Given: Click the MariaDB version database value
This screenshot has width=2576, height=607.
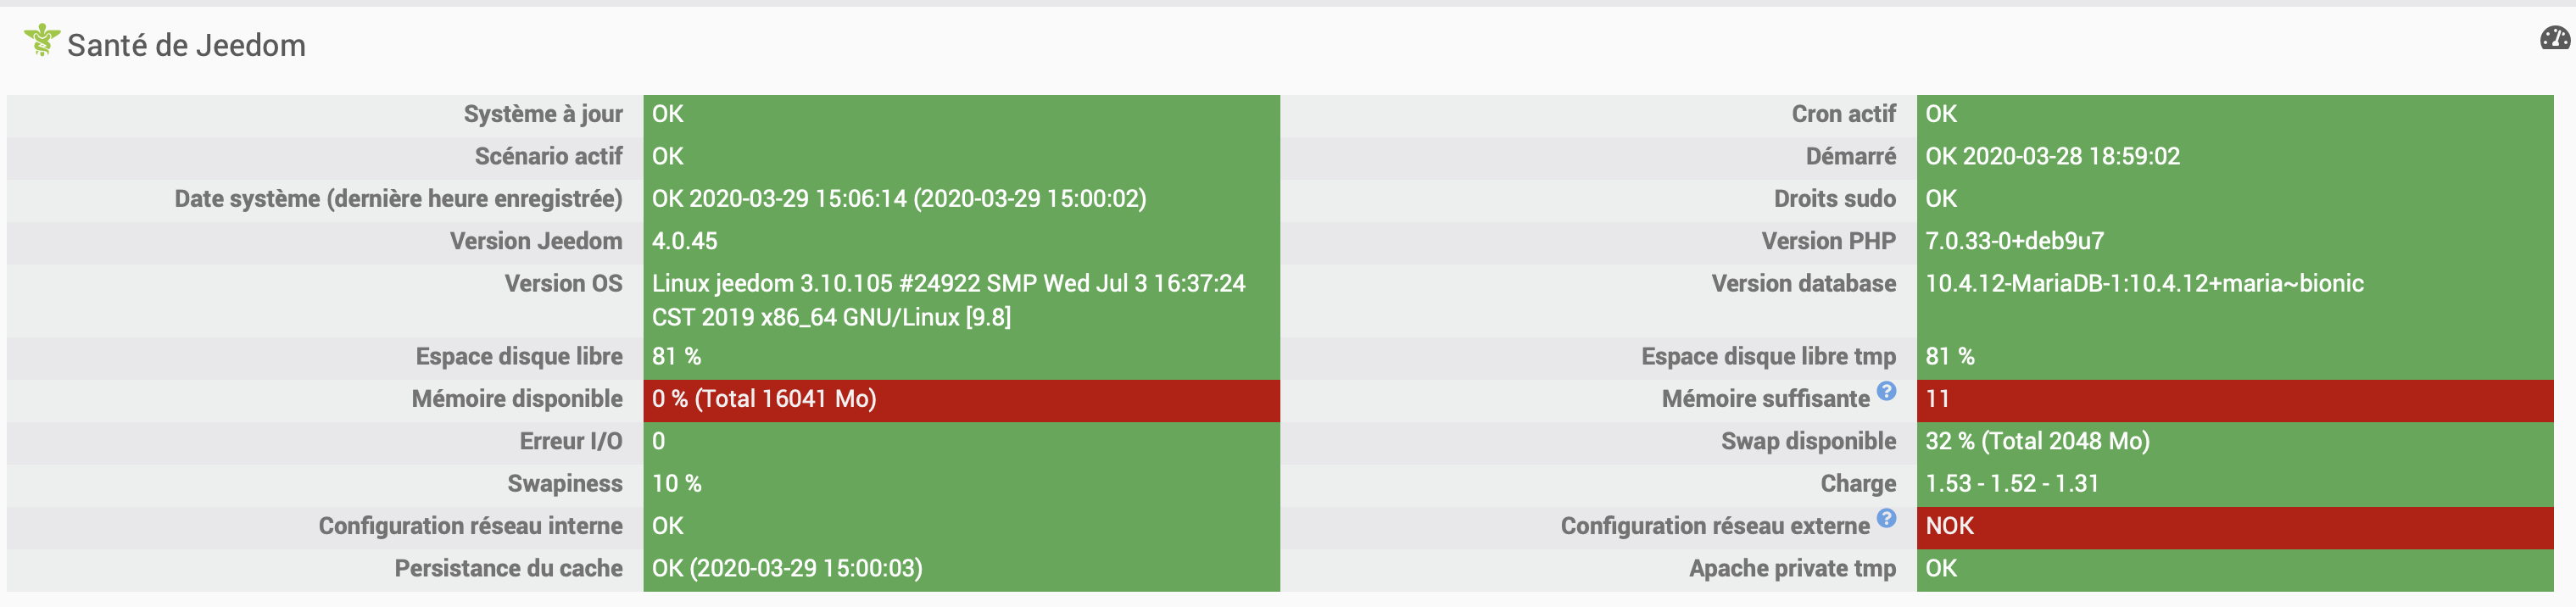Looking at the screenshot, I should (x=2144, y=284).
